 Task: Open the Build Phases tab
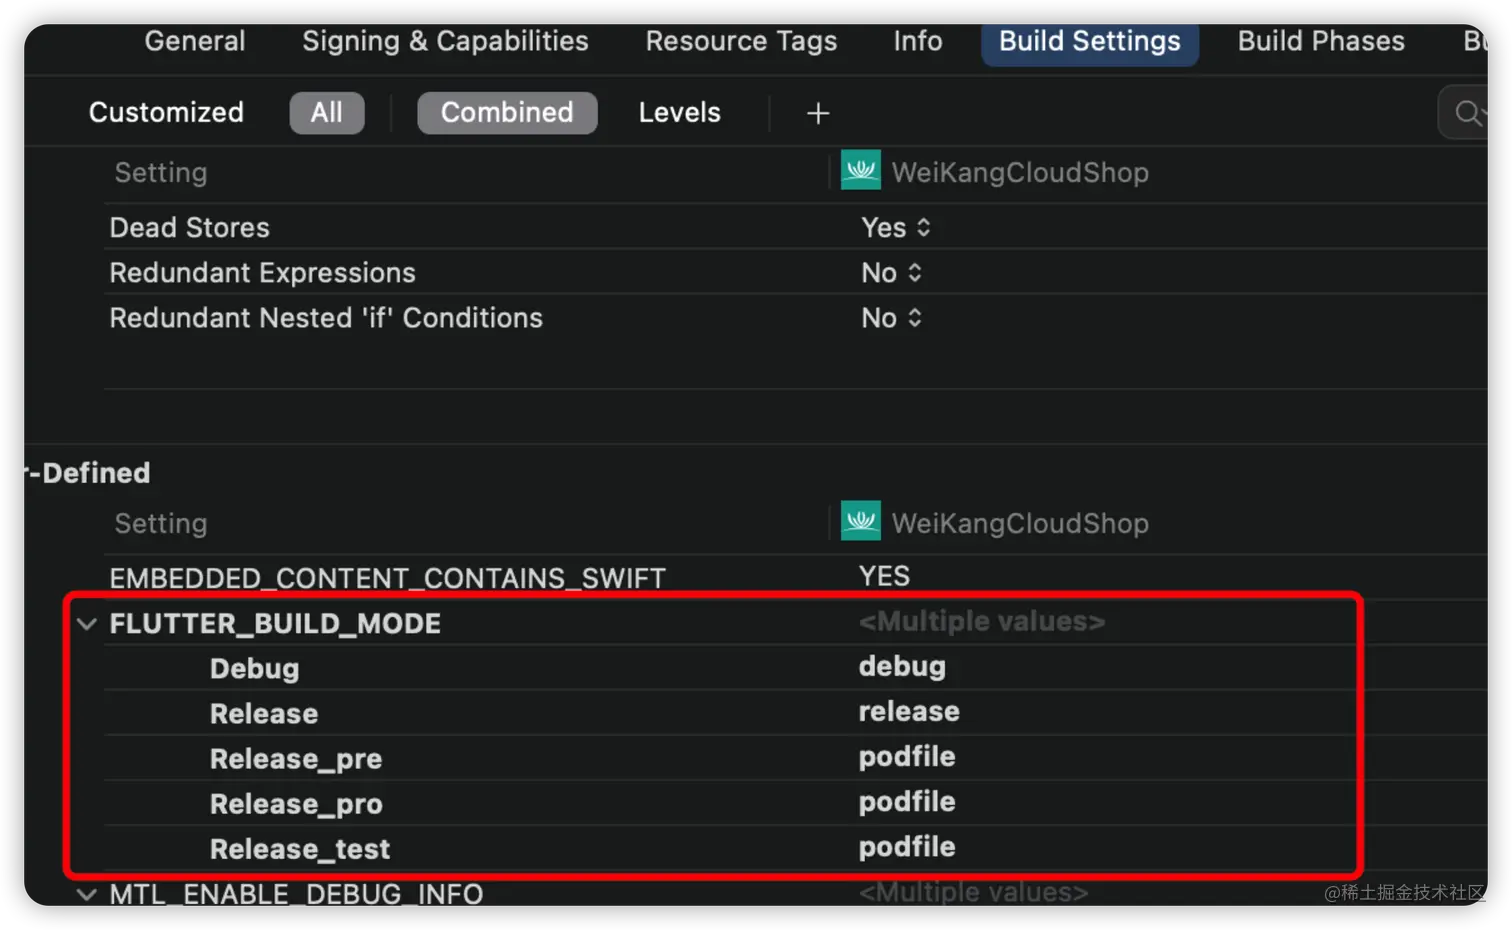[1320, 41]
